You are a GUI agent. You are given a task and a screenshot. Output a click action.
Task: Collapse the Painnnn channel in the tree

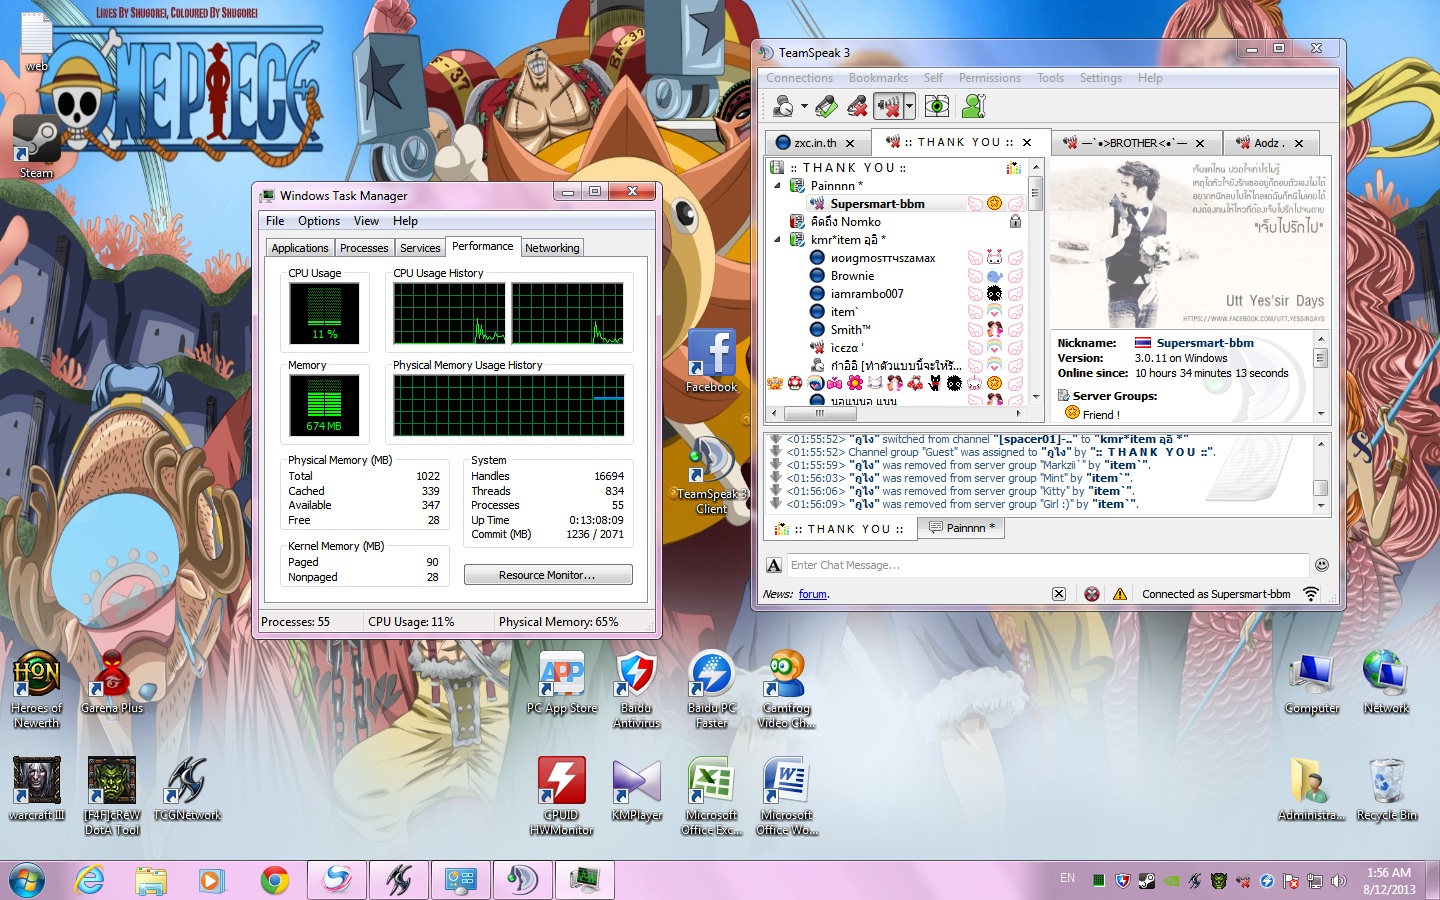(x=778, y=185)
